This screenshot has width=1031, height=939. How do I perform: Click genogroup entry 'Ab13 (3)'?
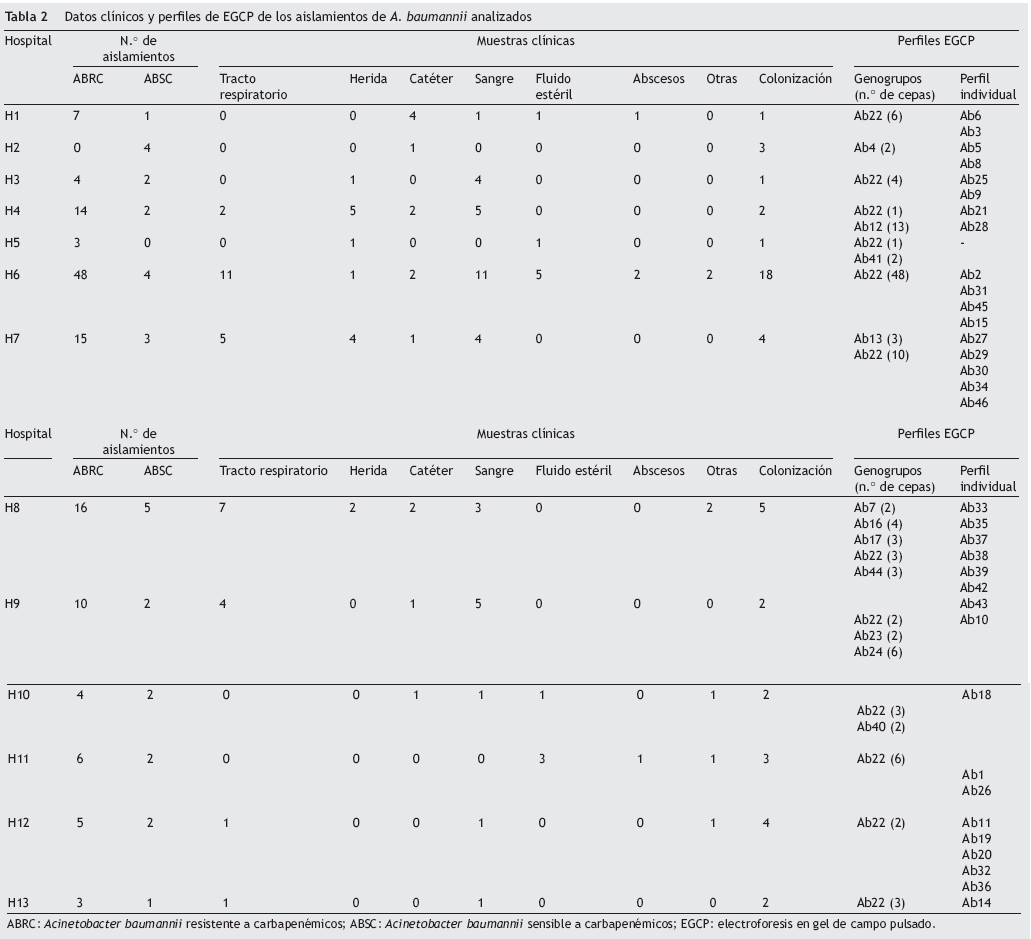click(877, 339)
